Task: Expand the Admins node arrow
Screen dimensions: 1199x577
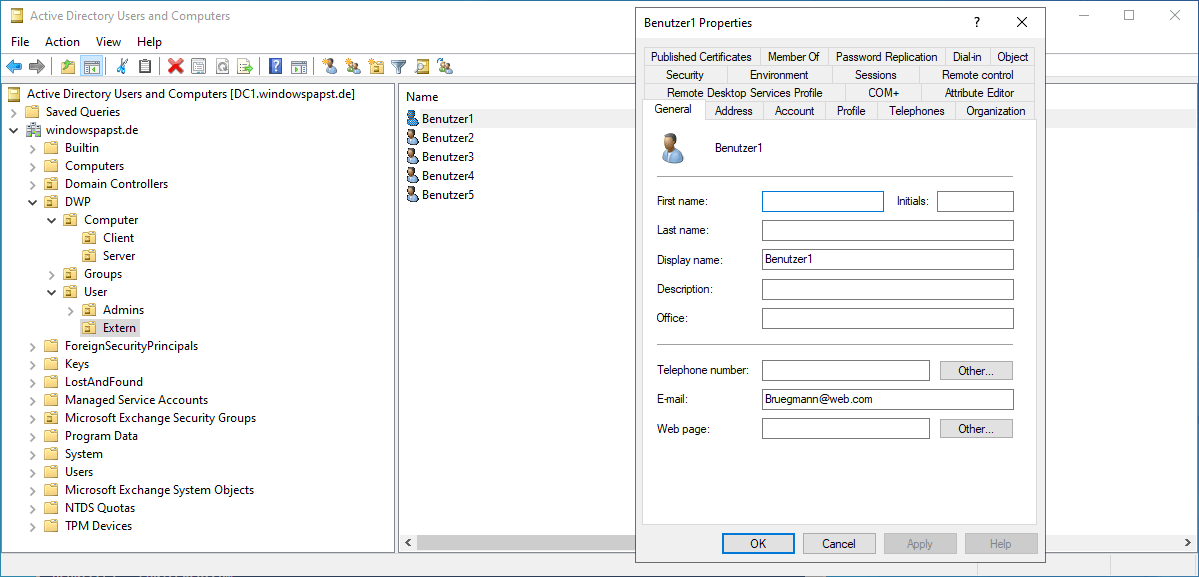Action: coord(71,310)
